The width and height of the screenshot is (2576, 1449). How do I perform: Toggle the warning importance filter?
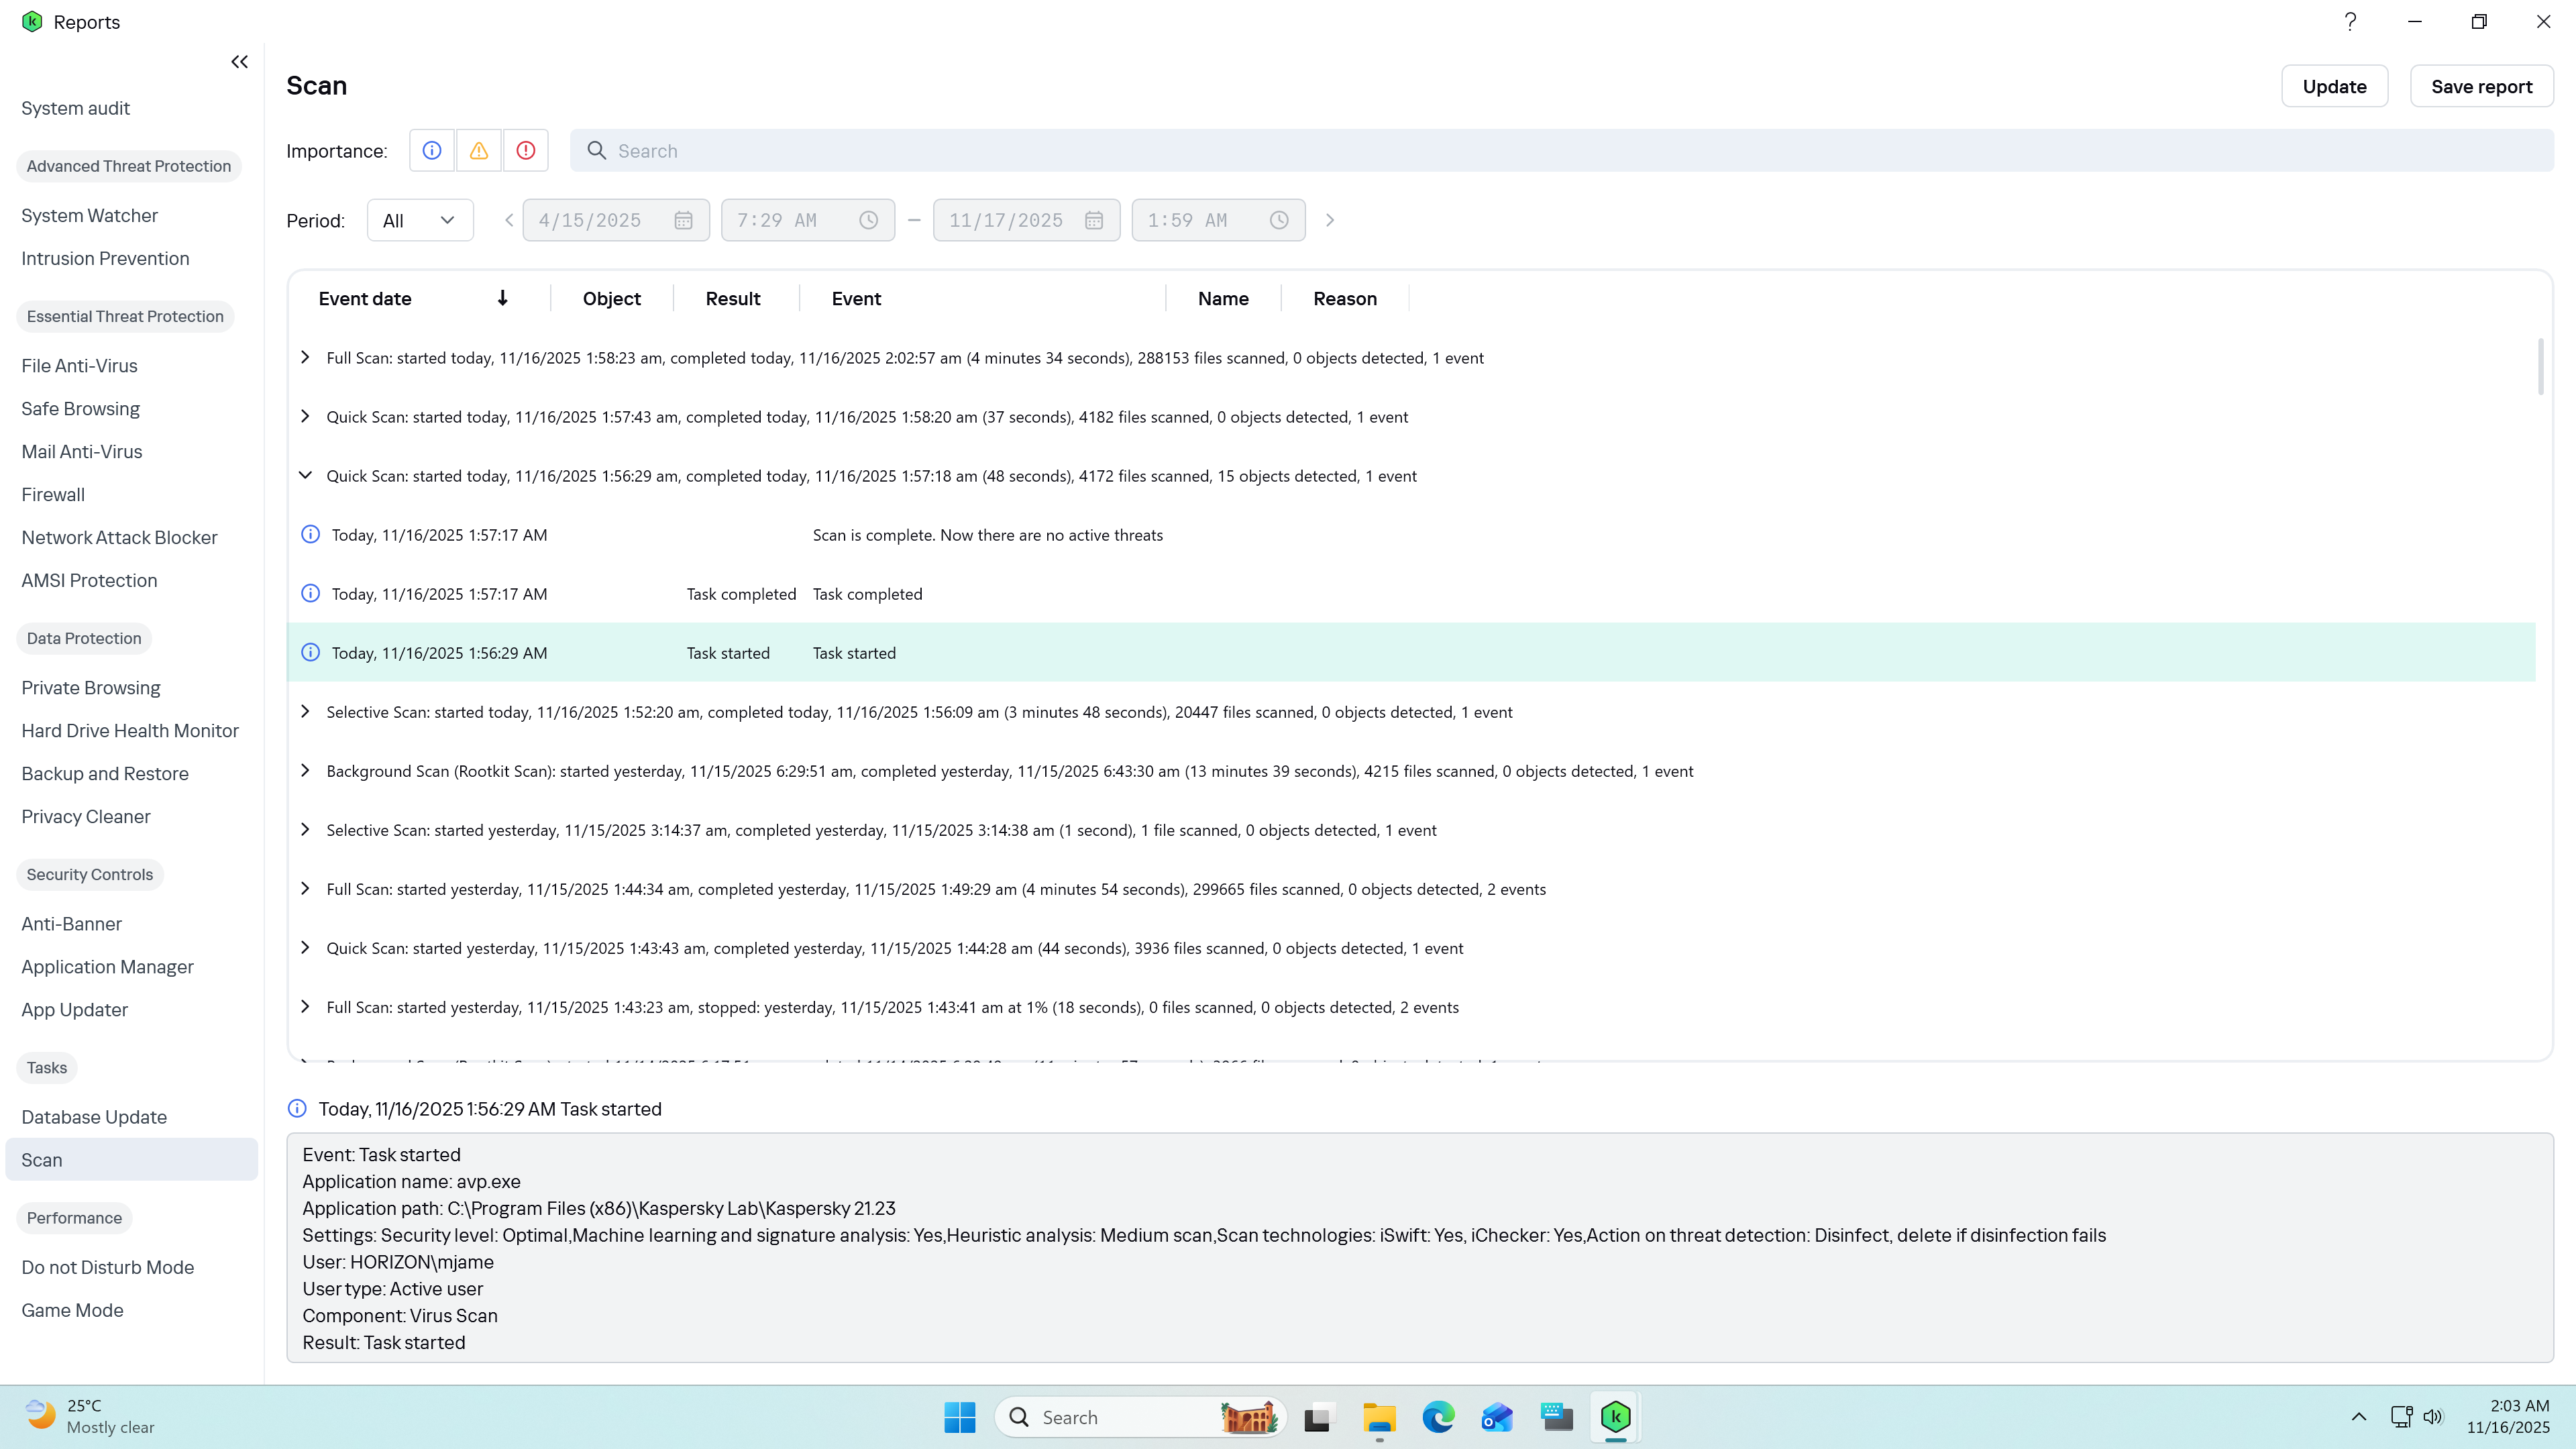click(x=479, y=150)
